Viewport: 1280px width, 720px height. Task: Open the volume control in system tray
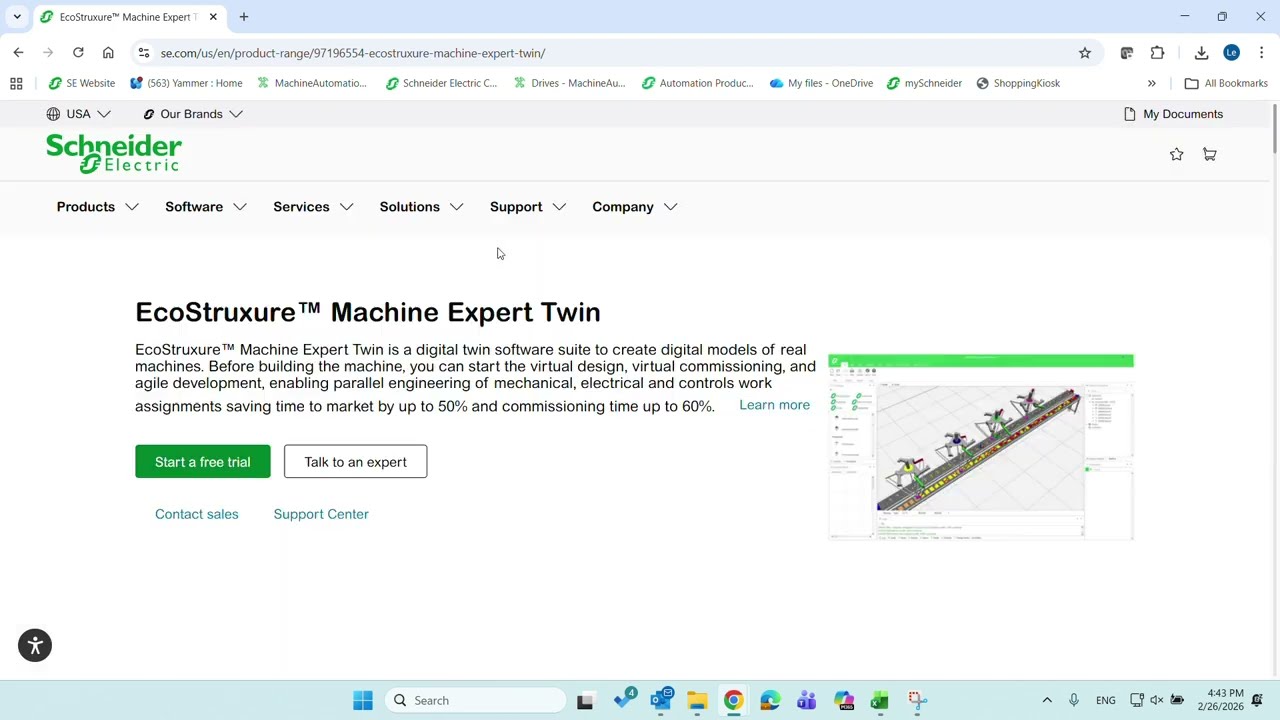[x=1157, y=700]
